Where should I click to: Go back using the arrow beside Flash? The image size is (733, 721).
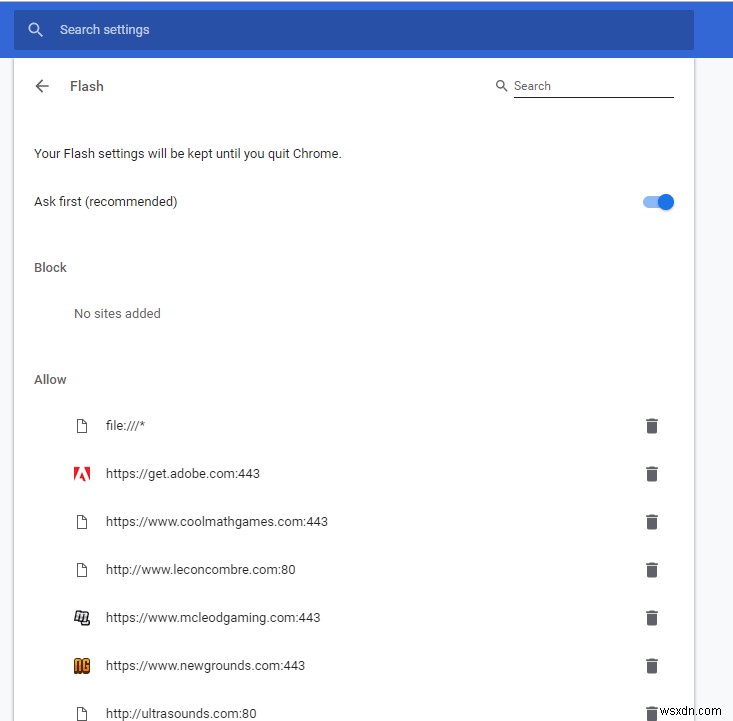click(42, 86)
